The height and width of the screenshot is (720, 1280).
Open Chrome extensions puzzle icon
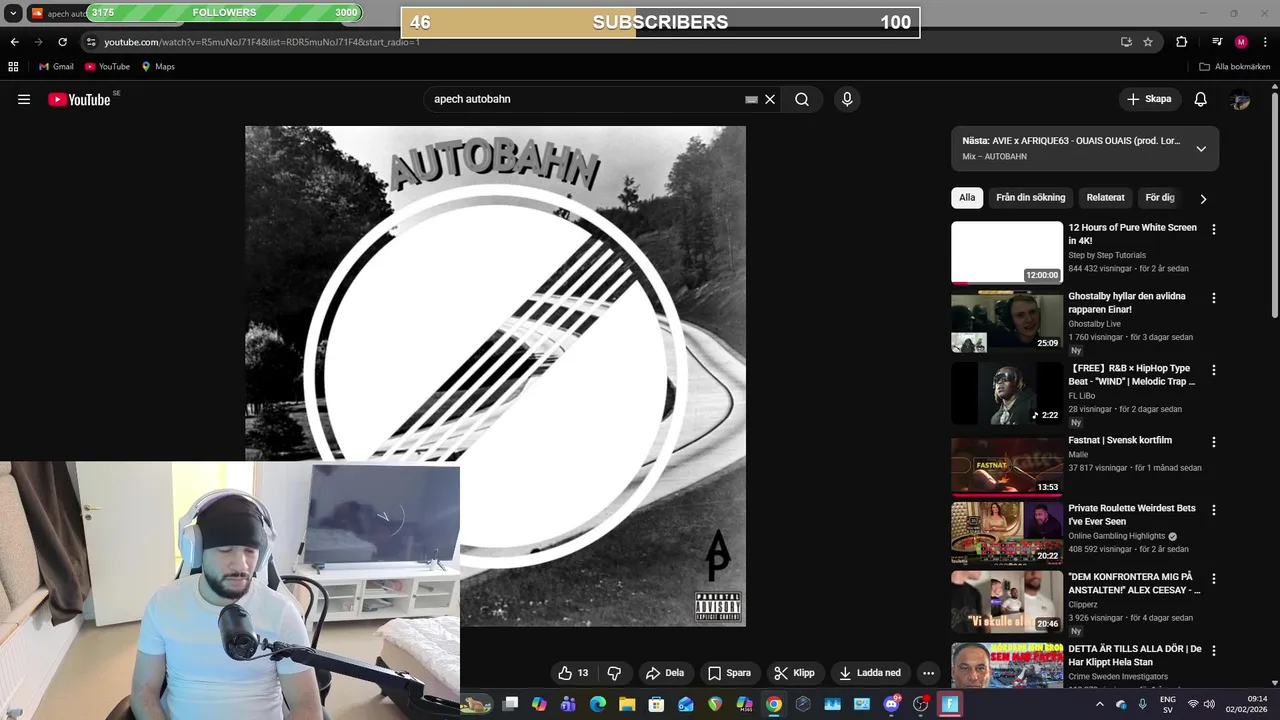(1182, 42)
